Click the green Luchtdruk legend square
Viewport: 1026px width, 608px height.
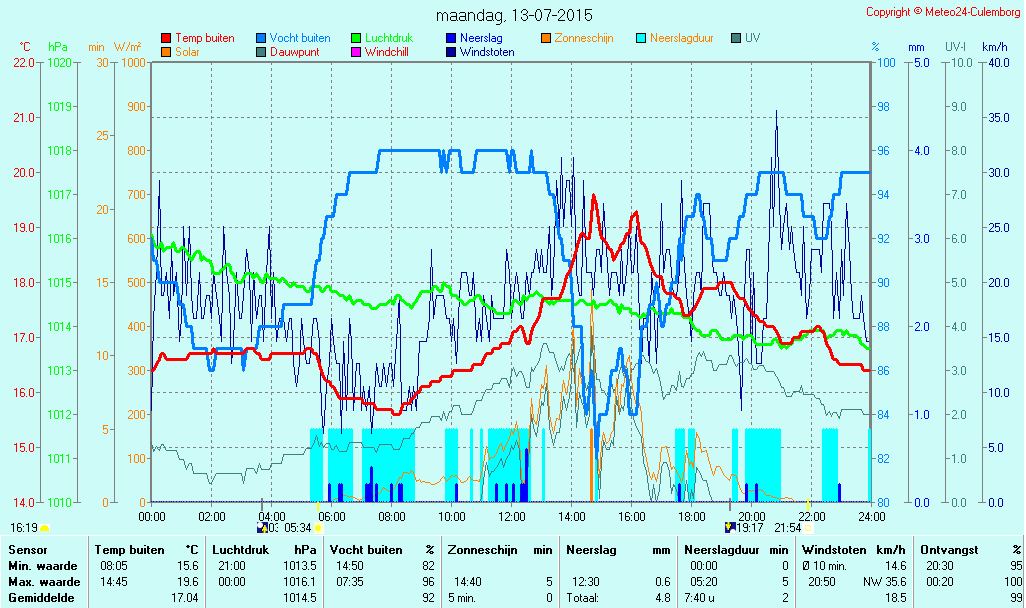coord(356,39)
